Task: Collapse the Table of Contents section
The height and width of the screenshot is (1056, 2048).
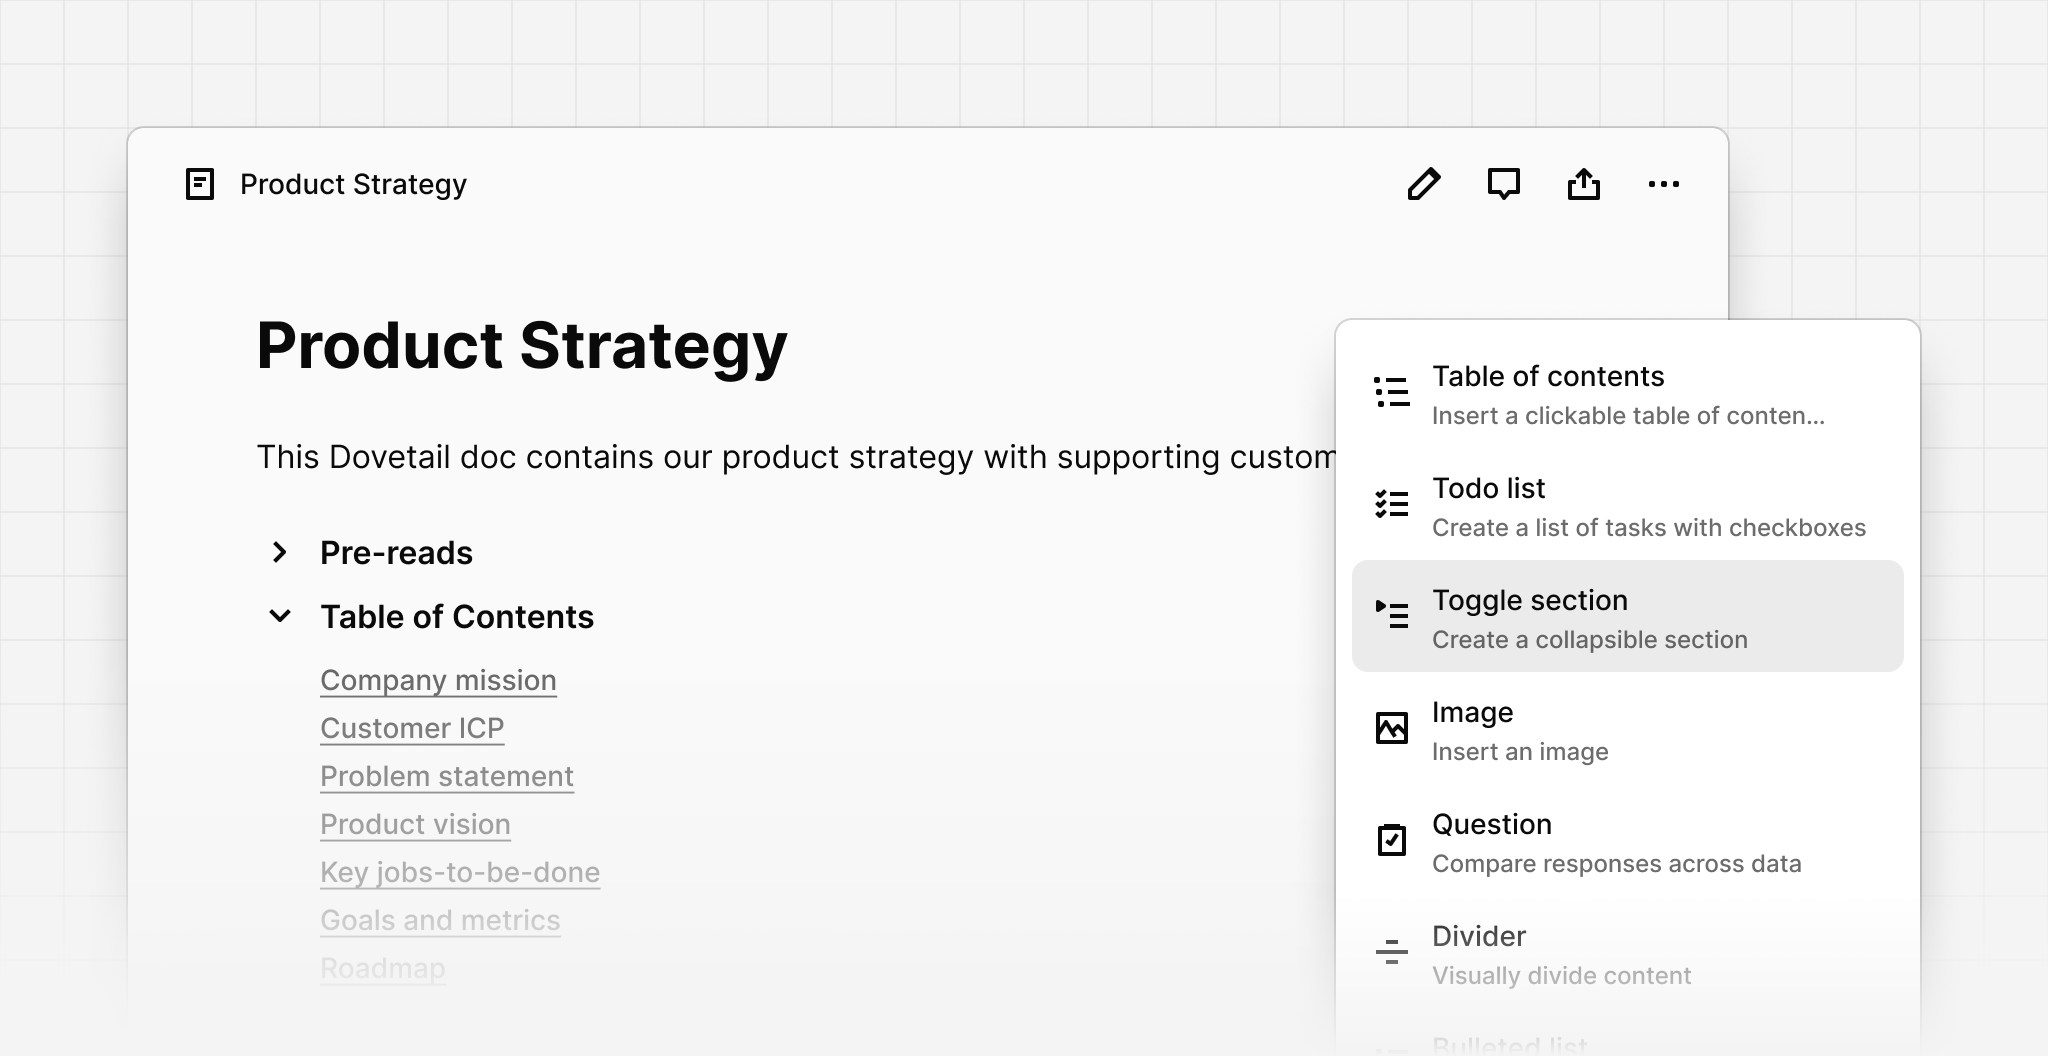Action: 280,616
